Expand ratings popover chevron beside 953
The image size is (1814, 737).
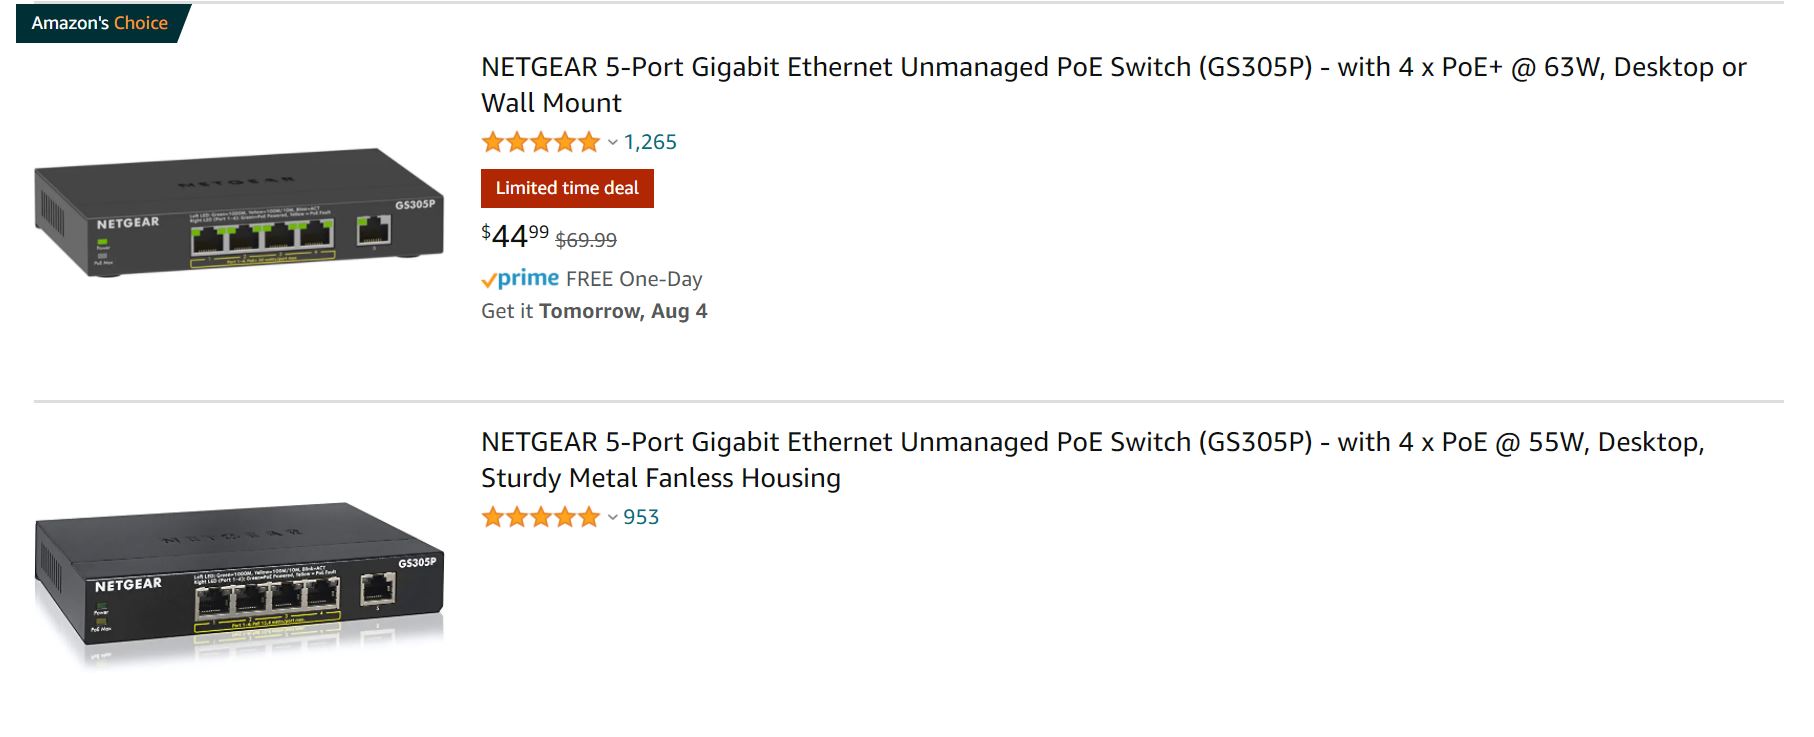click(x=613, y=518)
